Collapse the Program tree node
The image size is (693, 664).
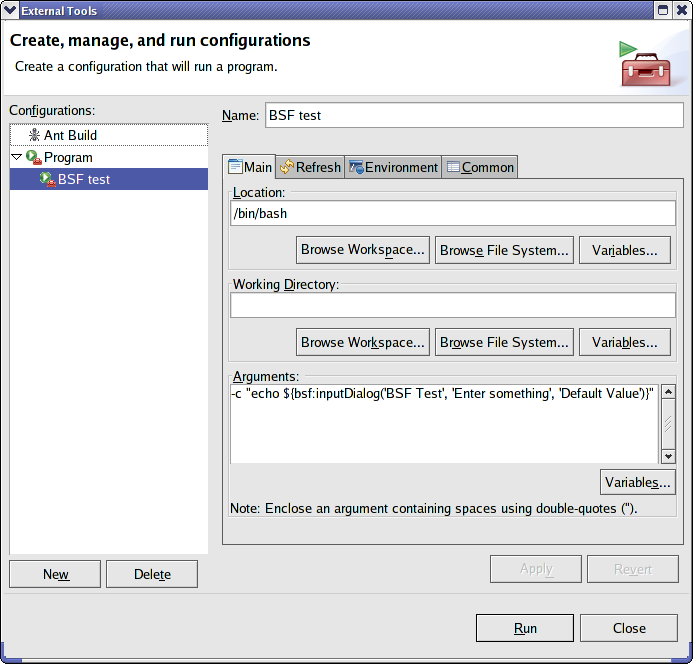tap(17, 157)
